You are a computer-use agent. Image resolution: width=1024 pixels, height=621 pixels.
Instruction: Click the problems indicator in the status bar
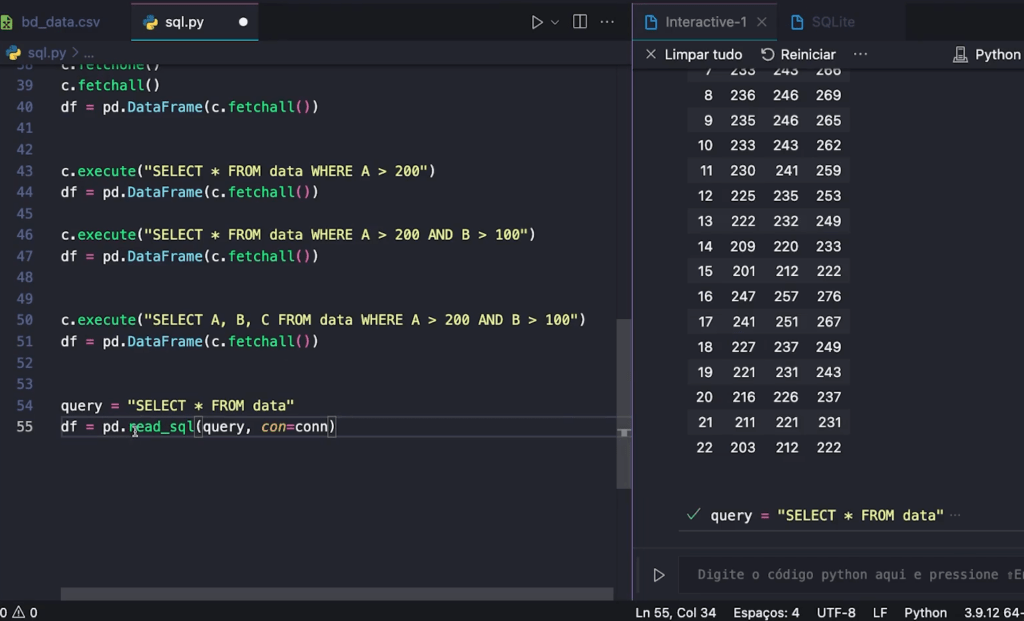point(17,611)
